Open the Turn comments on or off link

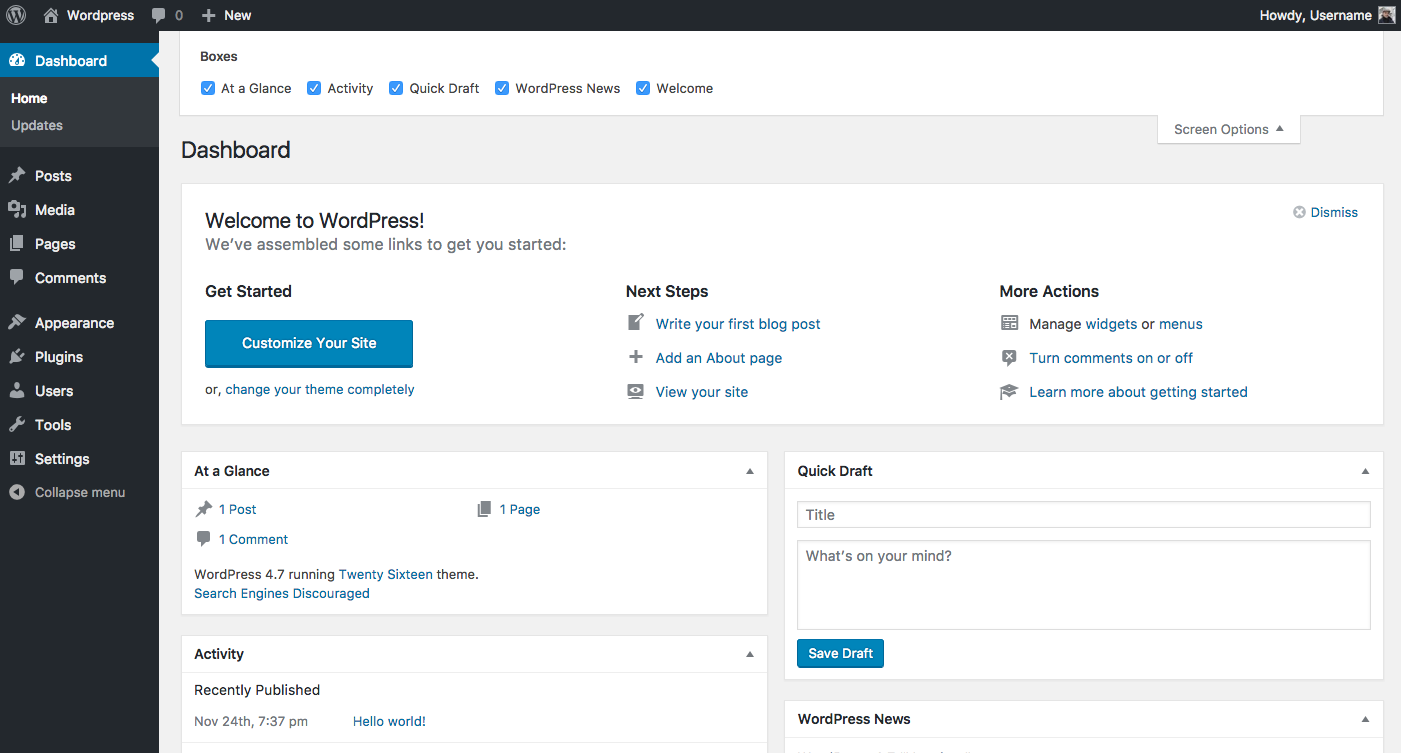point(1111,358)
